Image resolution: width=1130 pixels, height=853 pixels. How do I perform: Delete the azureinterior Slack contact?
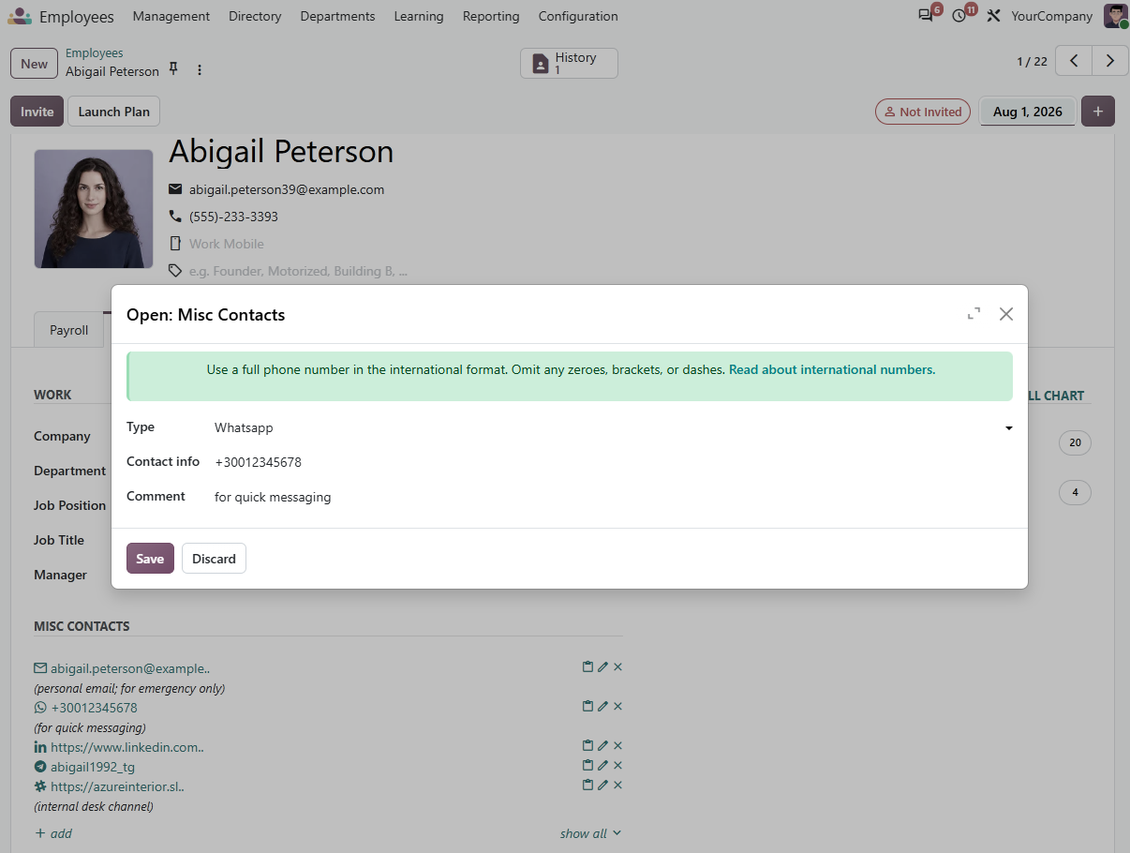pos(618,785)
